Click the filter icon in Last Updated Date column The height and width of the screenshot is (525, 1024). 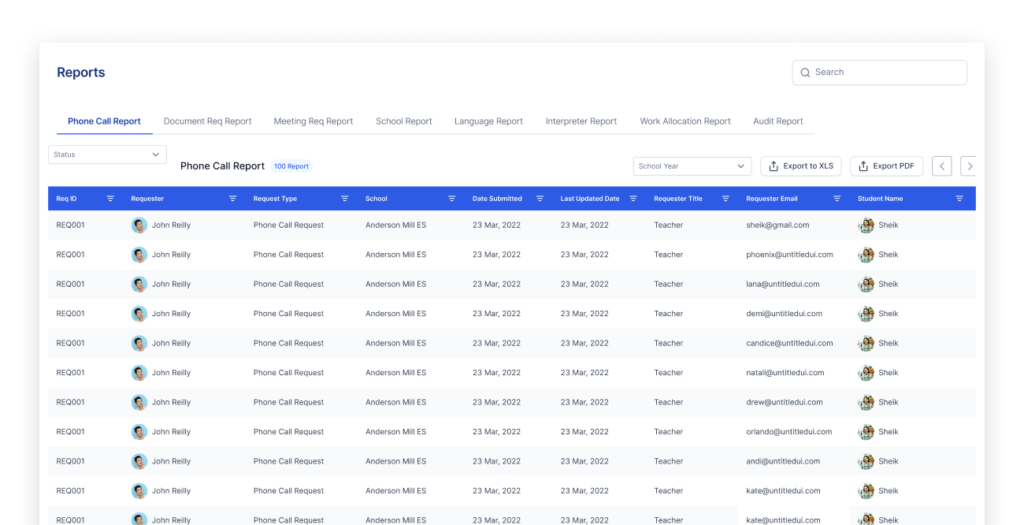[x=633, y=199]
